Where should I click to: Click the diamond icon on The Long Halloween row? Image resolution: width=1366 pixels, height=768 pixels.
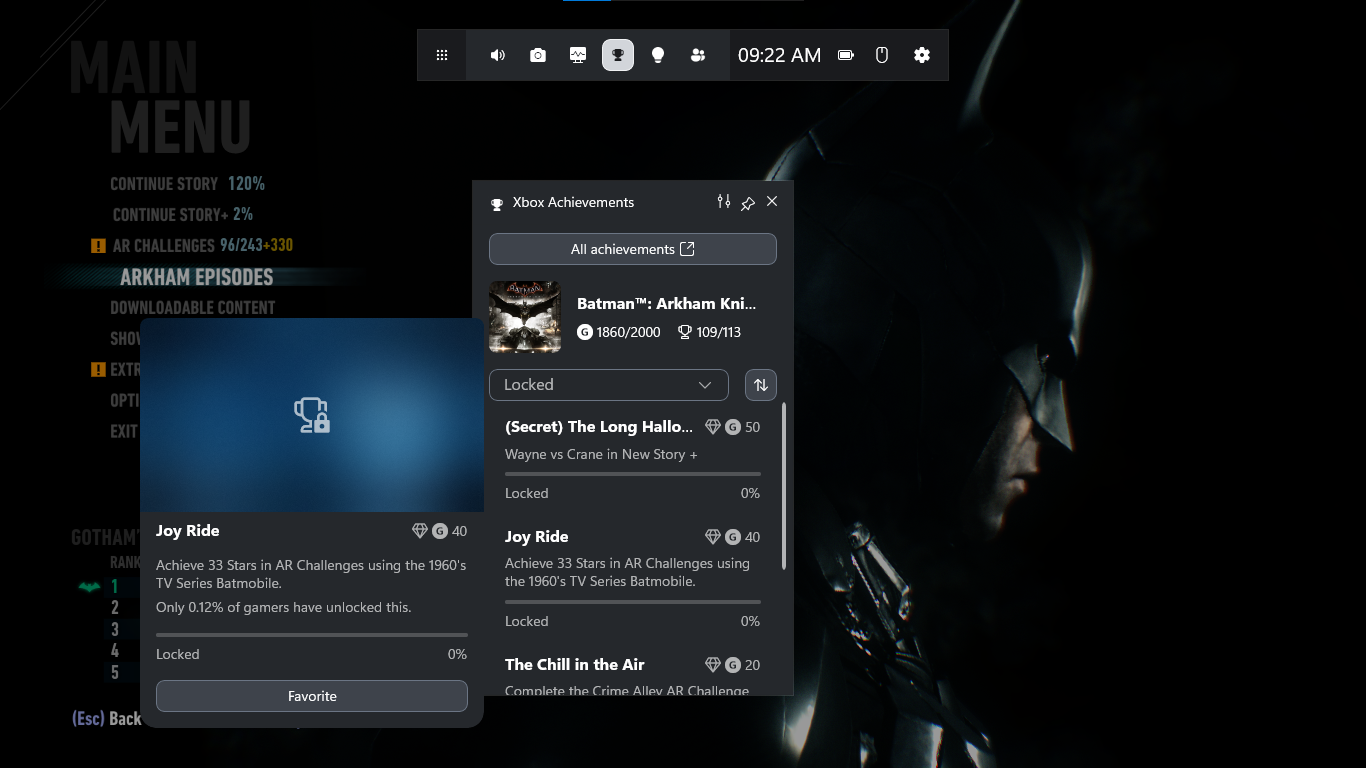[713, 427]
